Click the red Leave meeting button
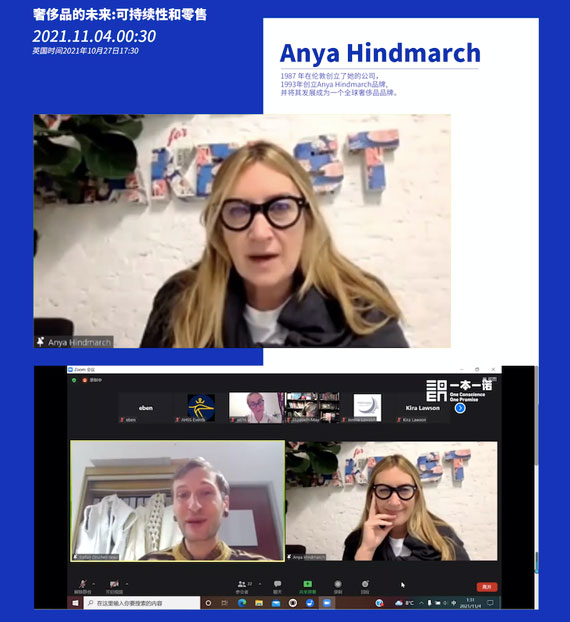The width and height of the screenshot is (570, 622). coord(486,587)
